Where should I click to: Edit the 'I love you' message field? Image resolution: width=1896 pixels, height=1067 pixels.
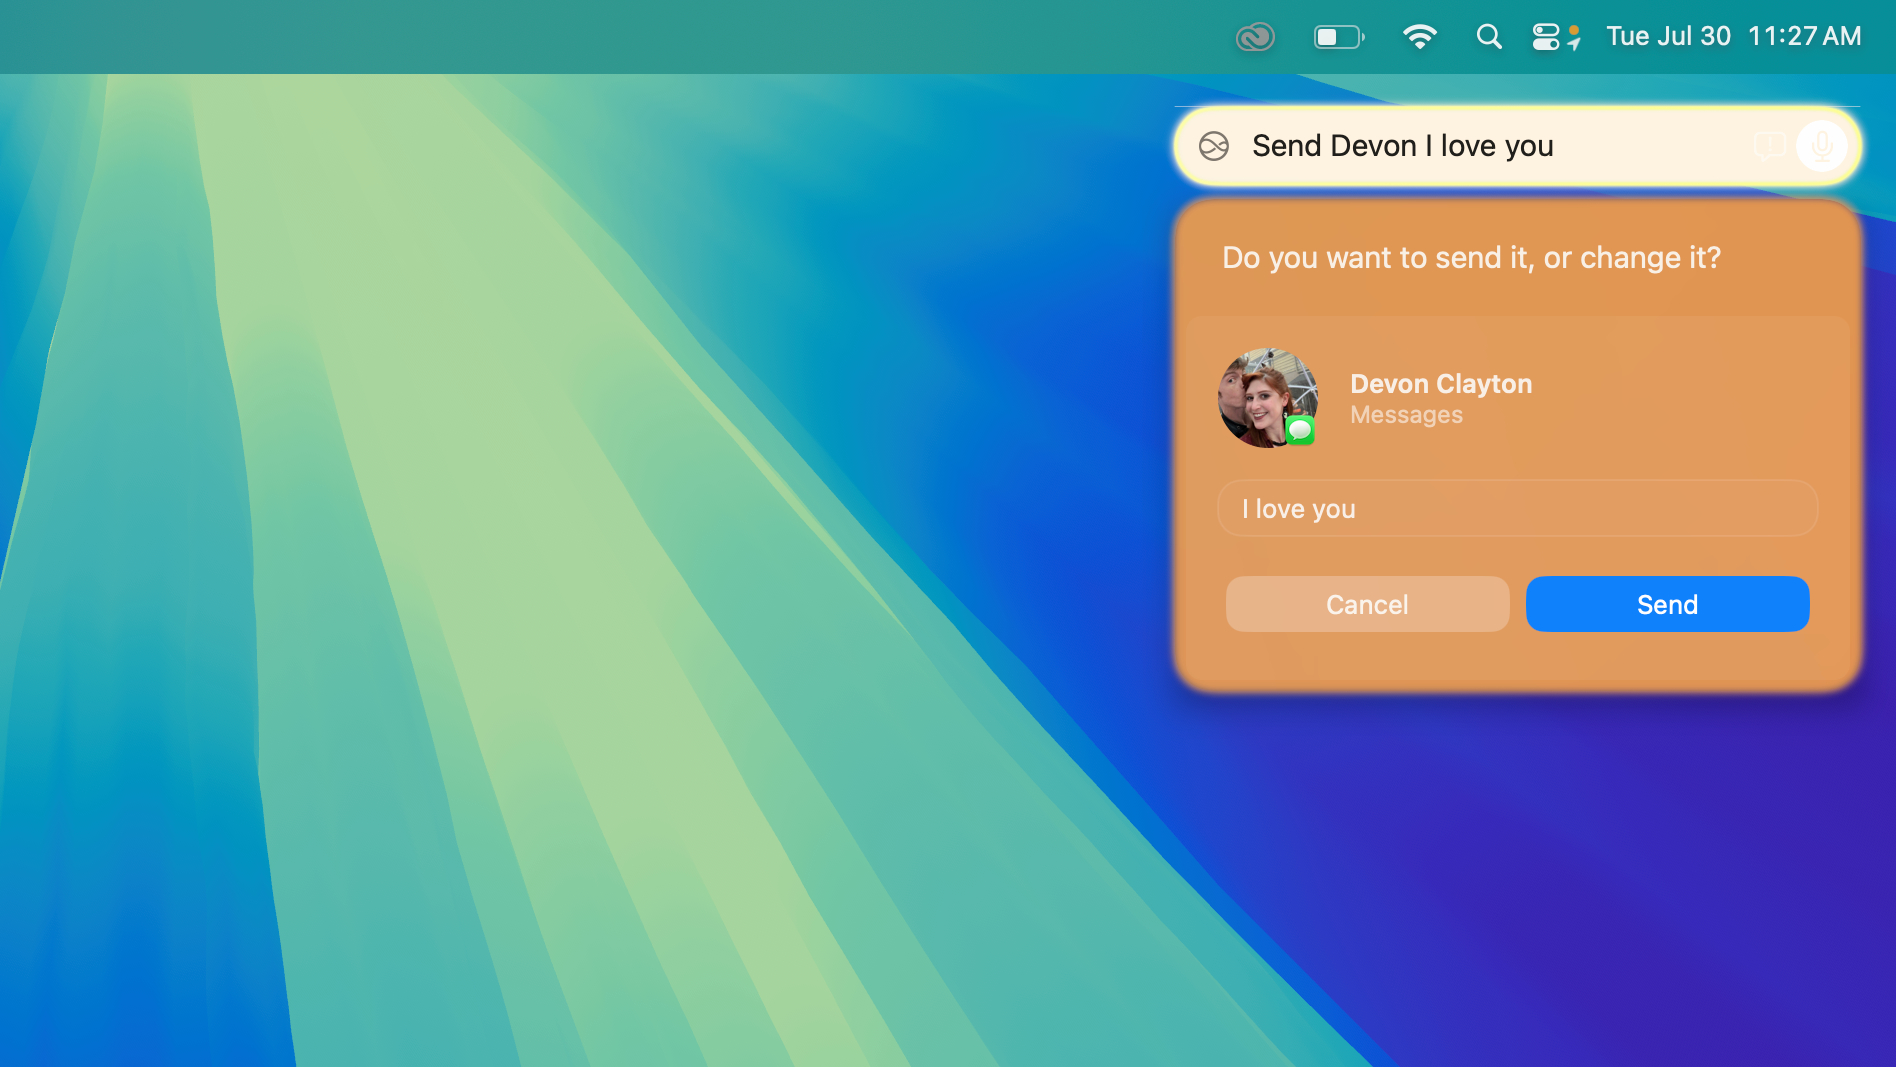pos(1517,509)
